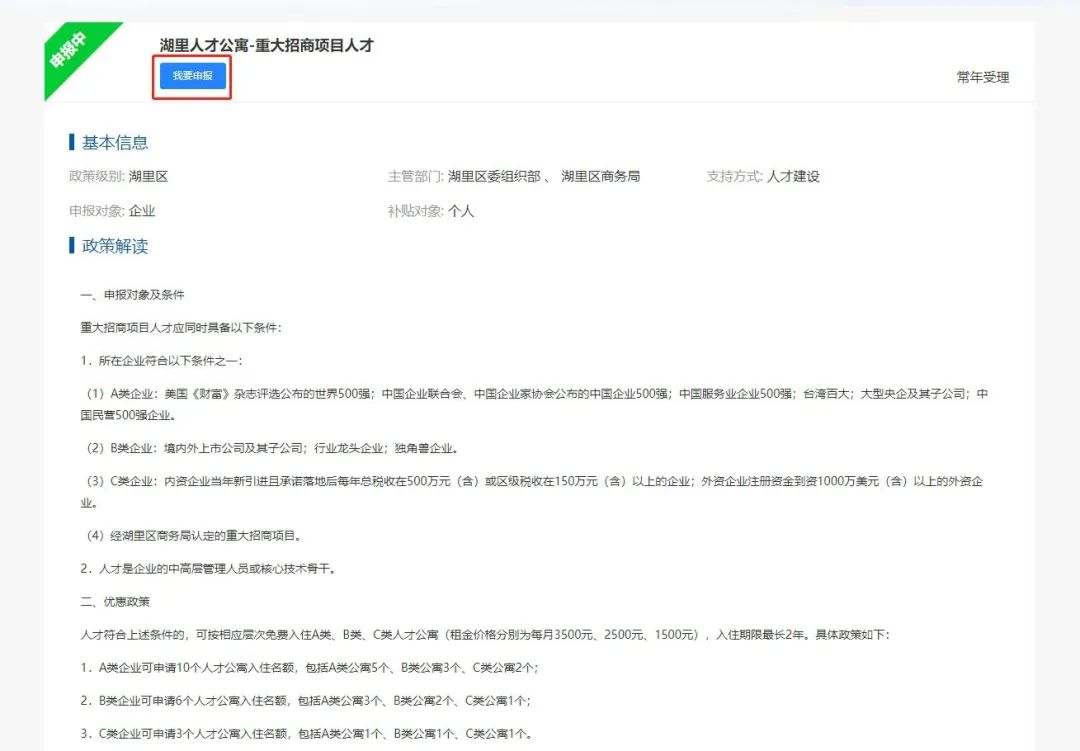Click the blue 我要申报 button
This screenshot has width=1080, height=751.
192,76
